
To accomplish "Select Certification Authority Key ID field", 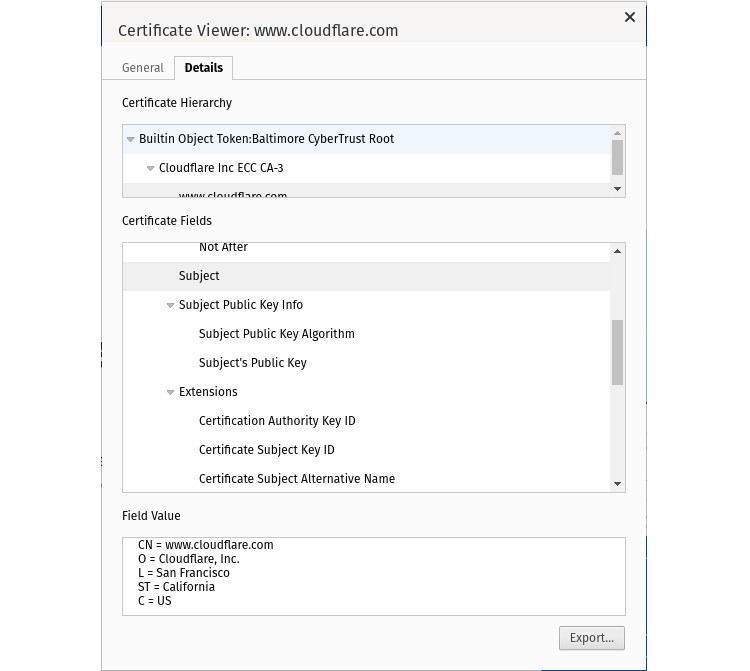I will point(366,421).
